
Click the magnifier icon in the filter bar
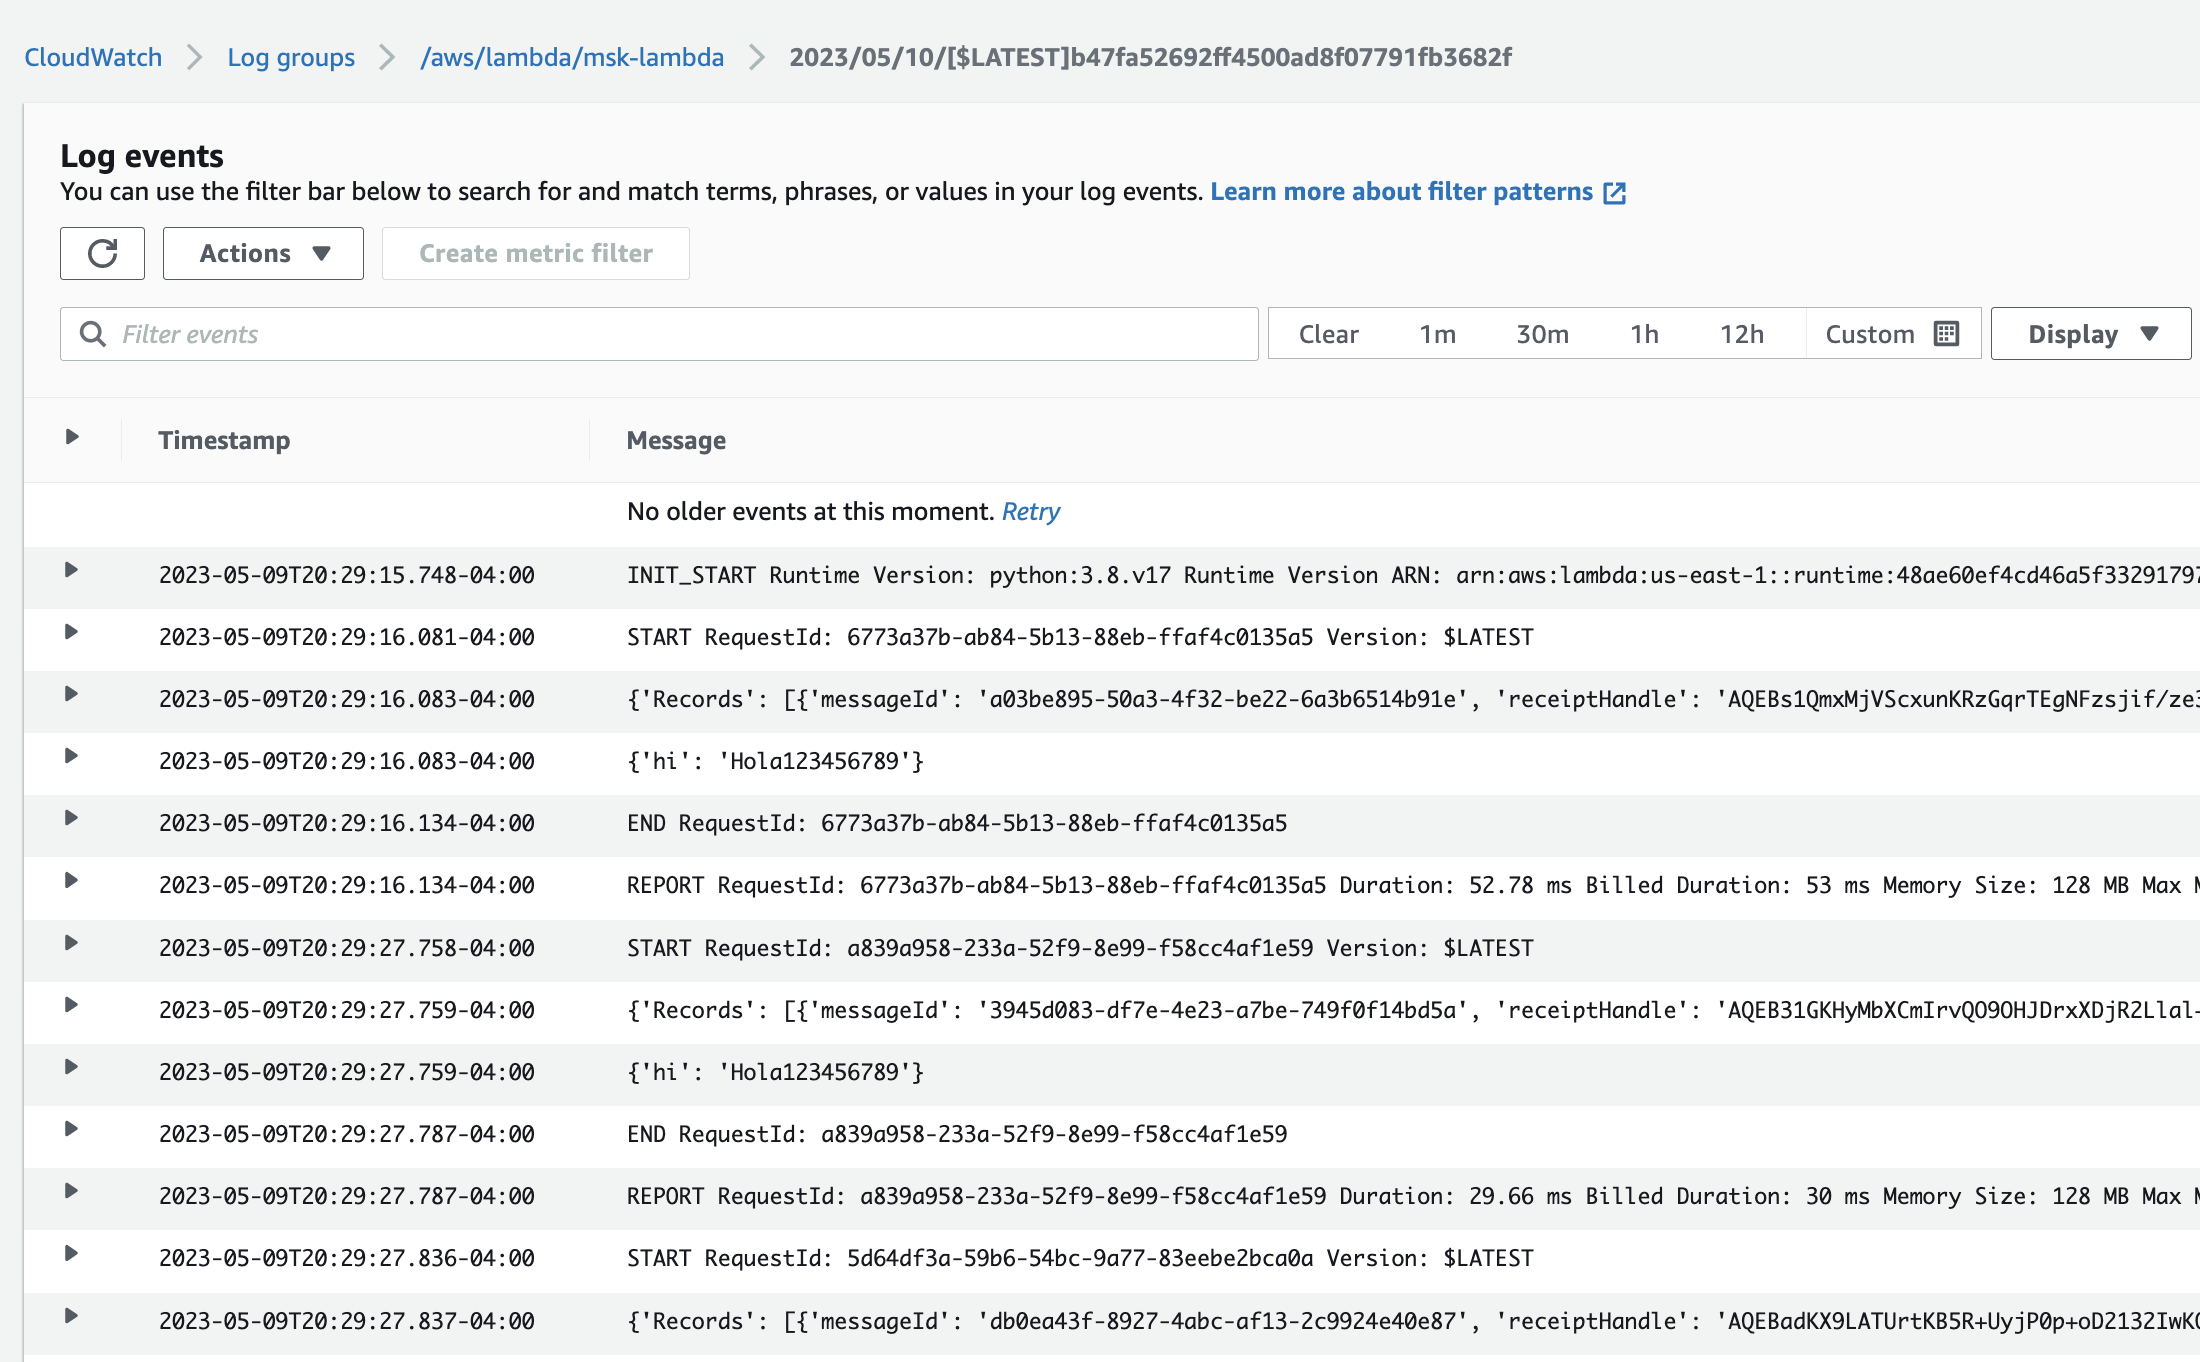click(x=93, y=334)
